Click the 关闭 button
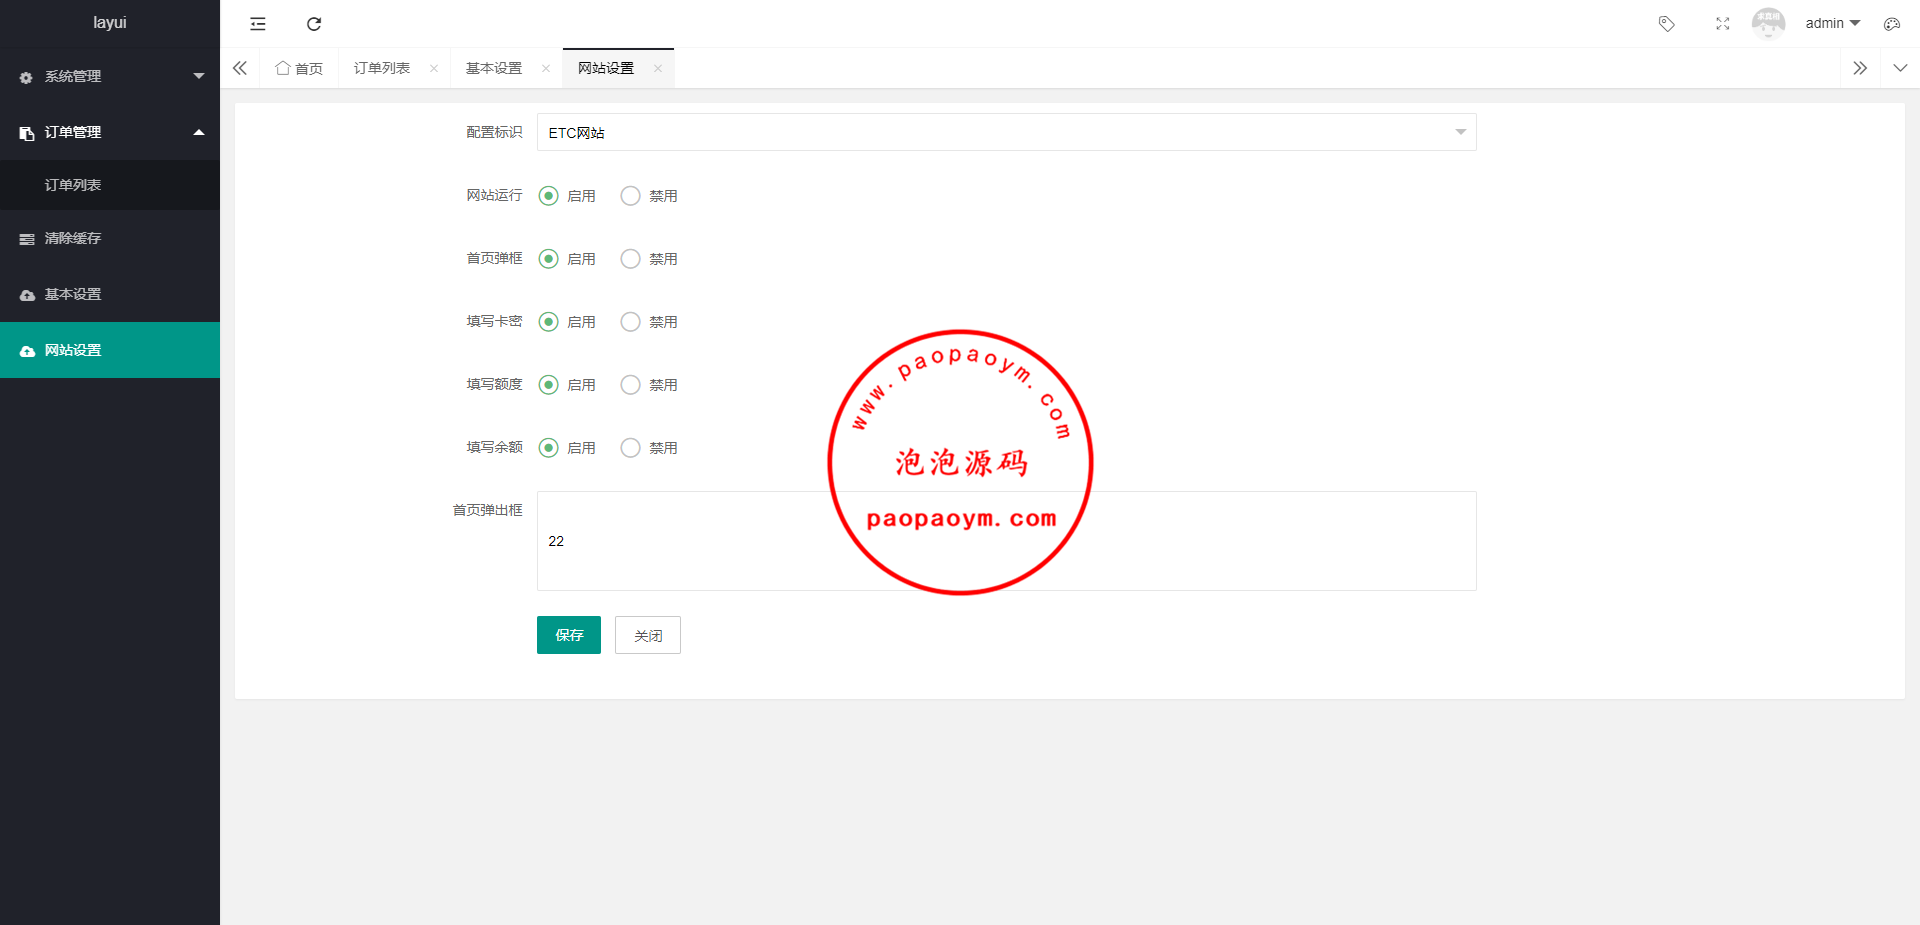 tap(647, 635)
